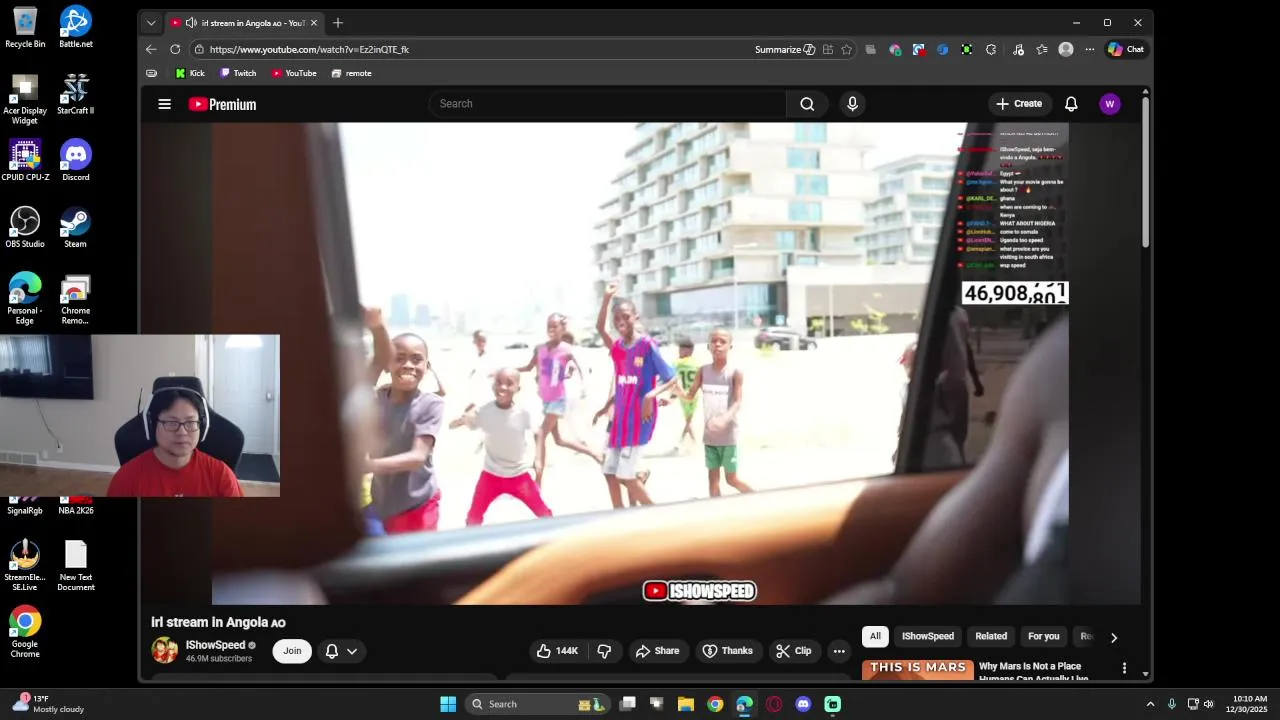
Task: Start voice search with the microphone
Action: 852,104
